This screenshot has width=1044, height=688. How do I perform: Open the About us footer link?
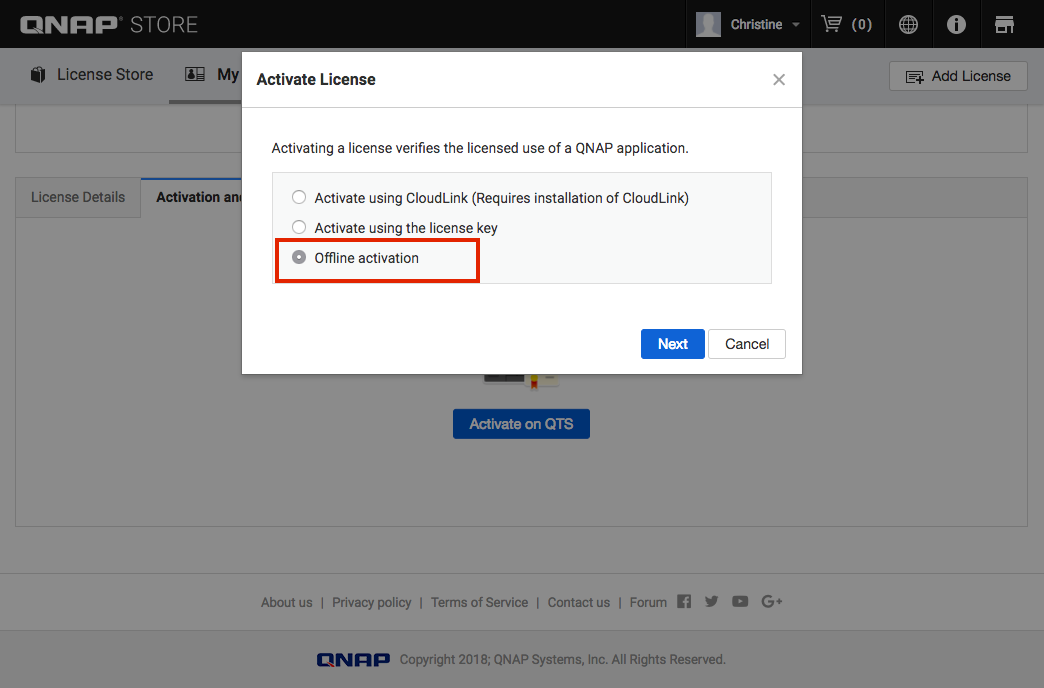pos(286,602)
